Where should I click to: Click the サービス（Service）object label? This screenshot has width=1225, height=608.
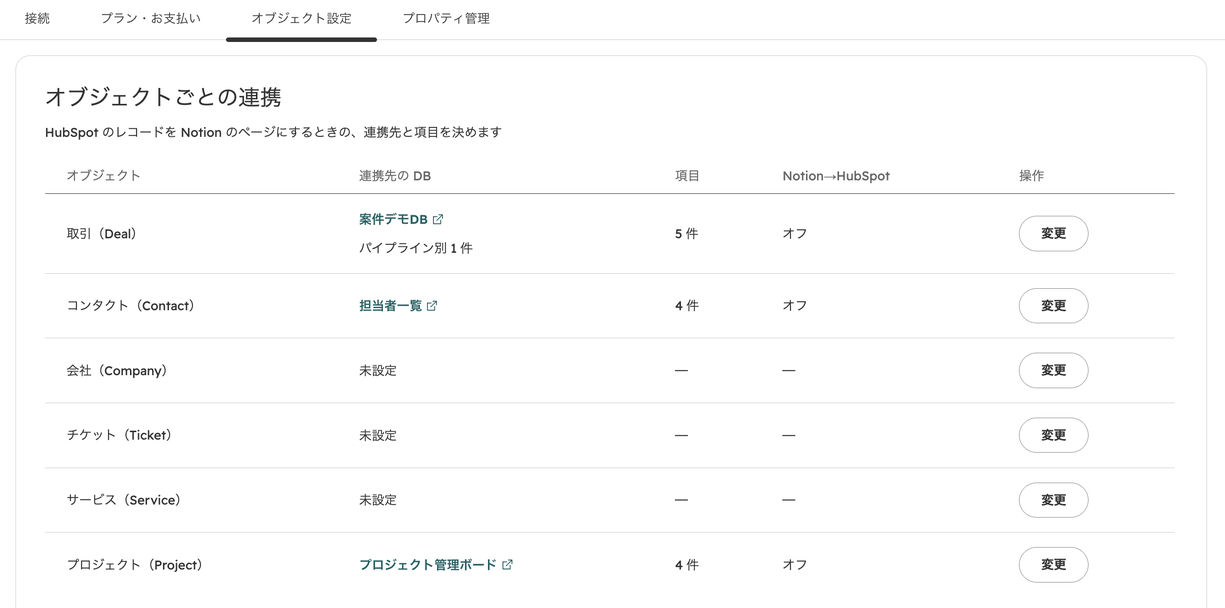pyautogui.click(x=123, y=500)
